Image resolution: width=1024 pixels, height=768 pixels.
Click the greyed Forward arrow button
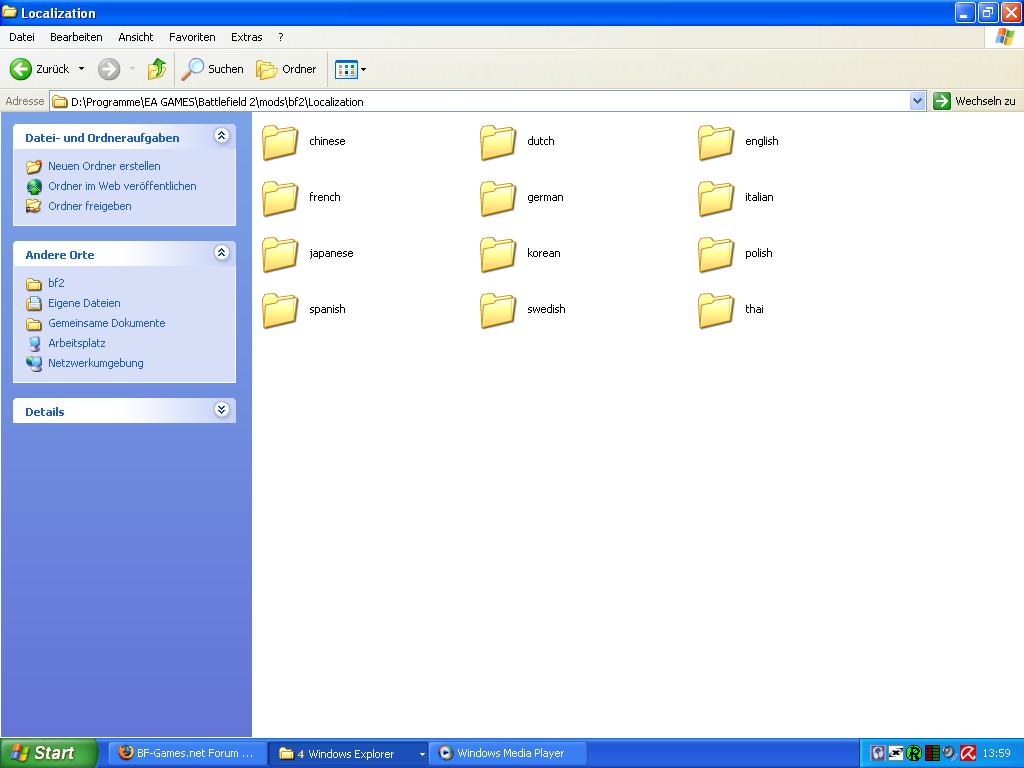tap(109, 69)
